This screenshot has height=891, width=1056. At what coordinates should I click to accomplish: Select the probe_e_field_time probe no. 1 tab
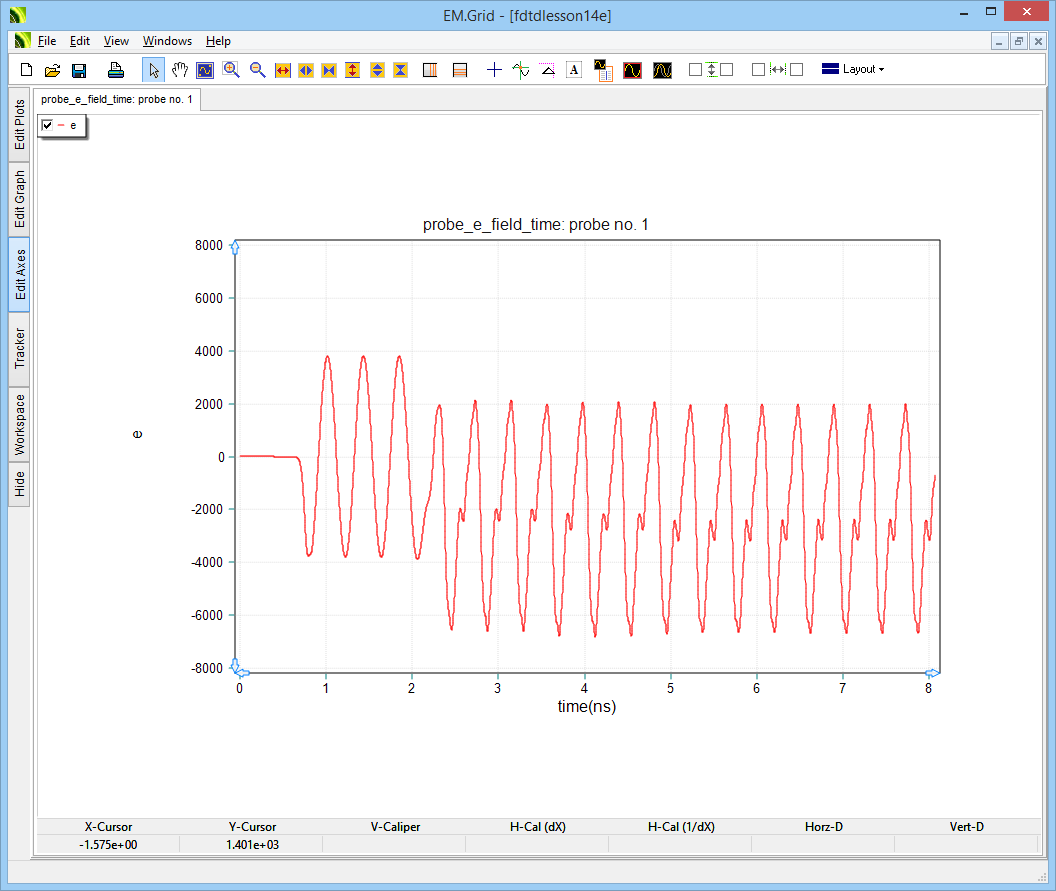(x=117, y=99)
